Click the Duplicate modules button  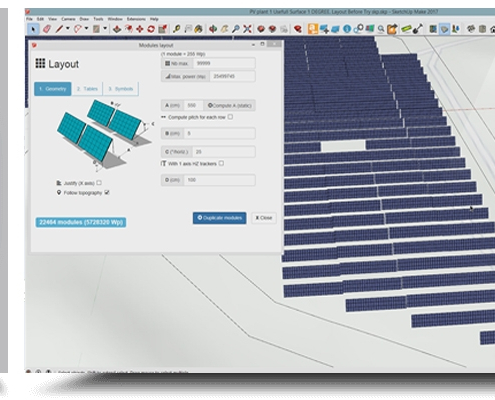coord(219,218)
